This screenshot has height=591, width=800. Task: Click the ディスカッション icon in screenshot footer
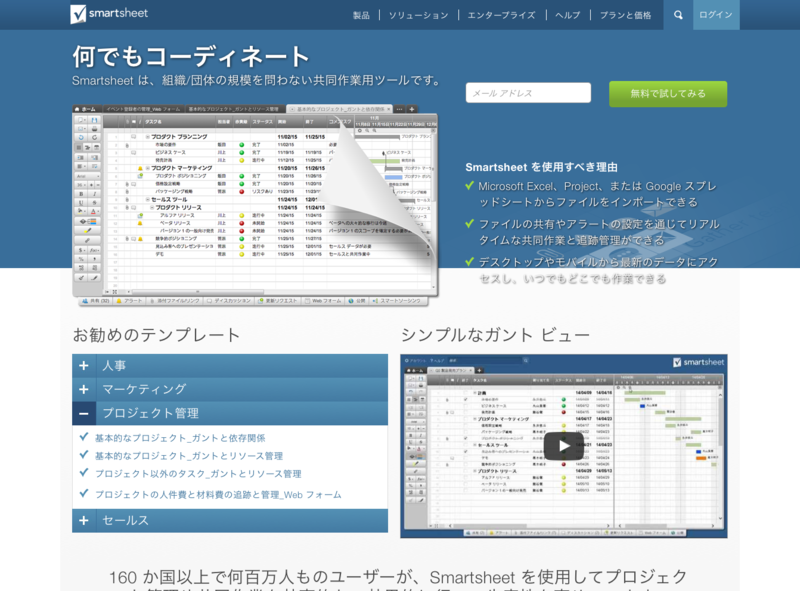(x=210, y=301)
